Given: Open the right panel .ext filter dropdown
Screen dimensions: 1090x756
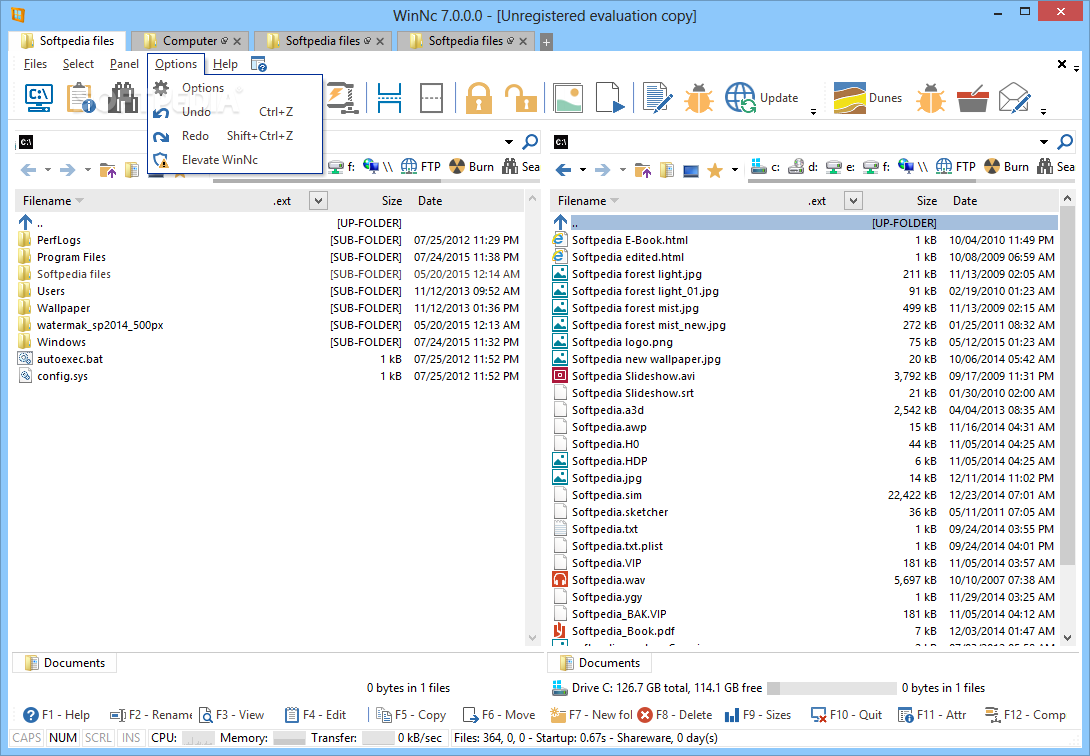Looking at the screenshot, I should tap(853, 201).
